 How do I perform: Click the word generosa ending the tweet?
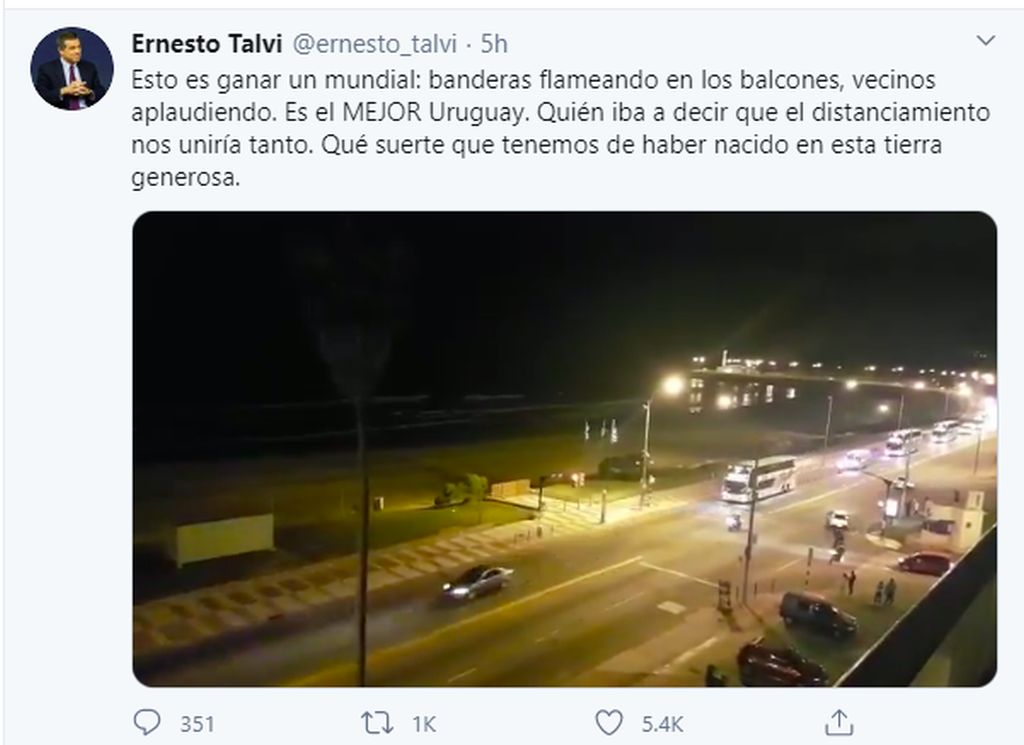click(185, 177)
